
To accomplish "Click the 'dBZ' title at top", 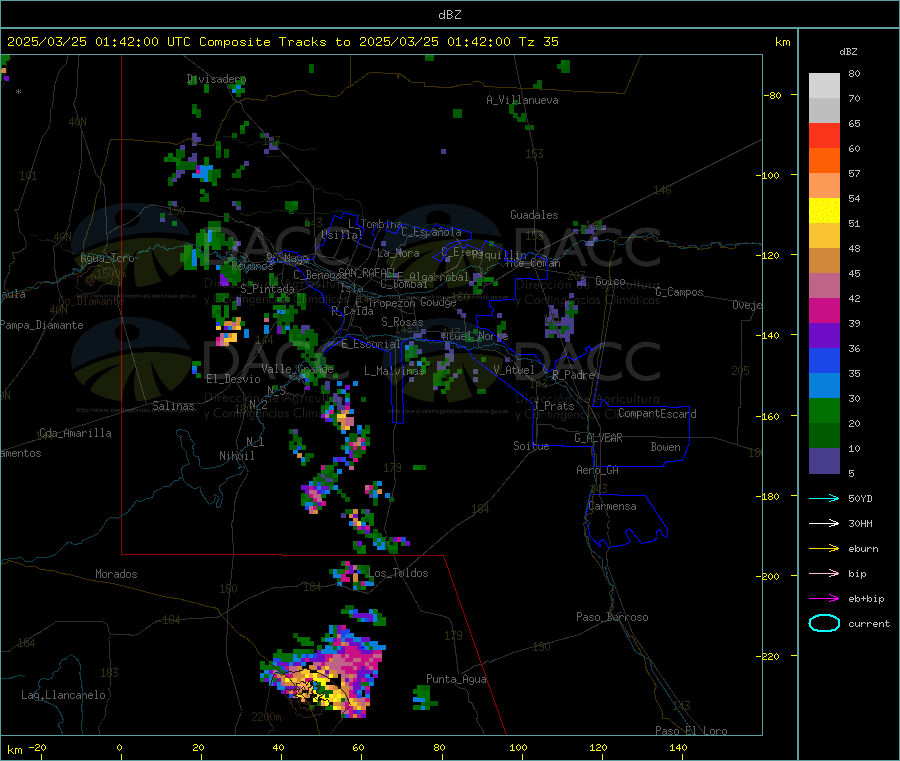I will pyautogui.click(x=449, y=15).
